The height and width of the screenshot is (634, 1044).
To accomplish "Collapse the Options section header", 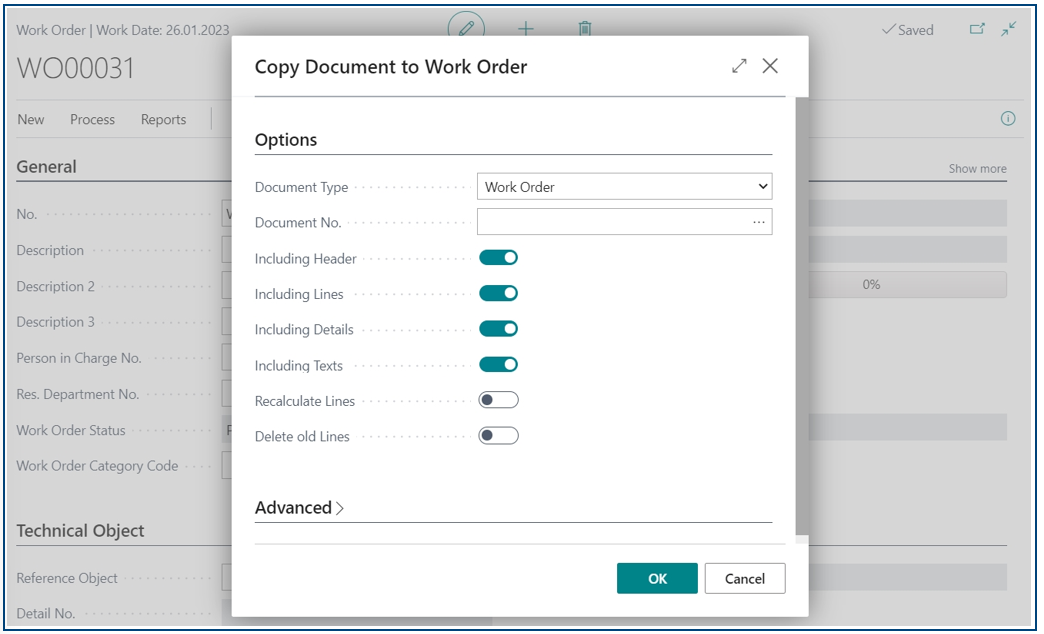I will (x=286, y=140).
